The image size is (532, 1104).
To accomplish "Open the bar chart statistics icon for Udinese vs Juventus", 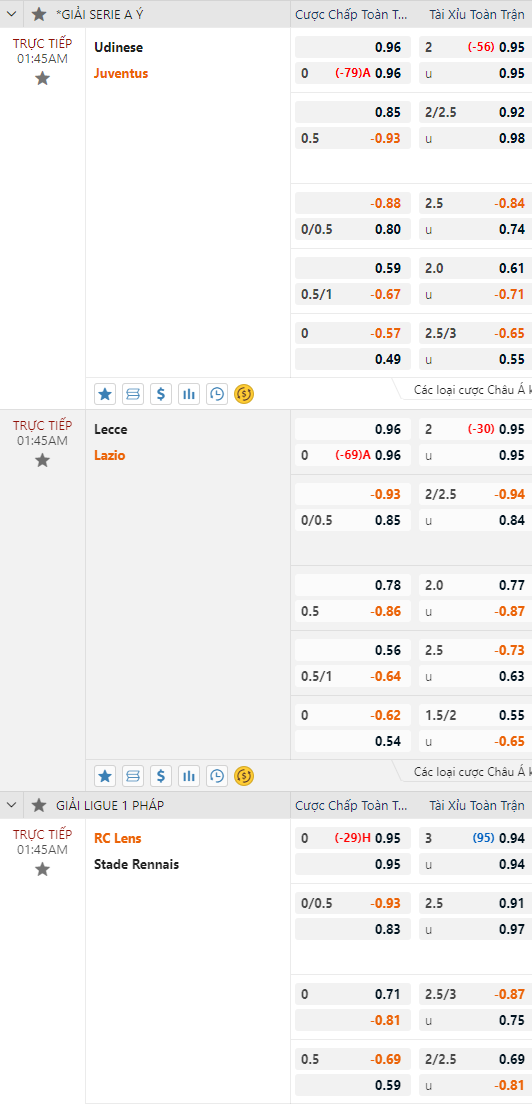I will point(189,394).
